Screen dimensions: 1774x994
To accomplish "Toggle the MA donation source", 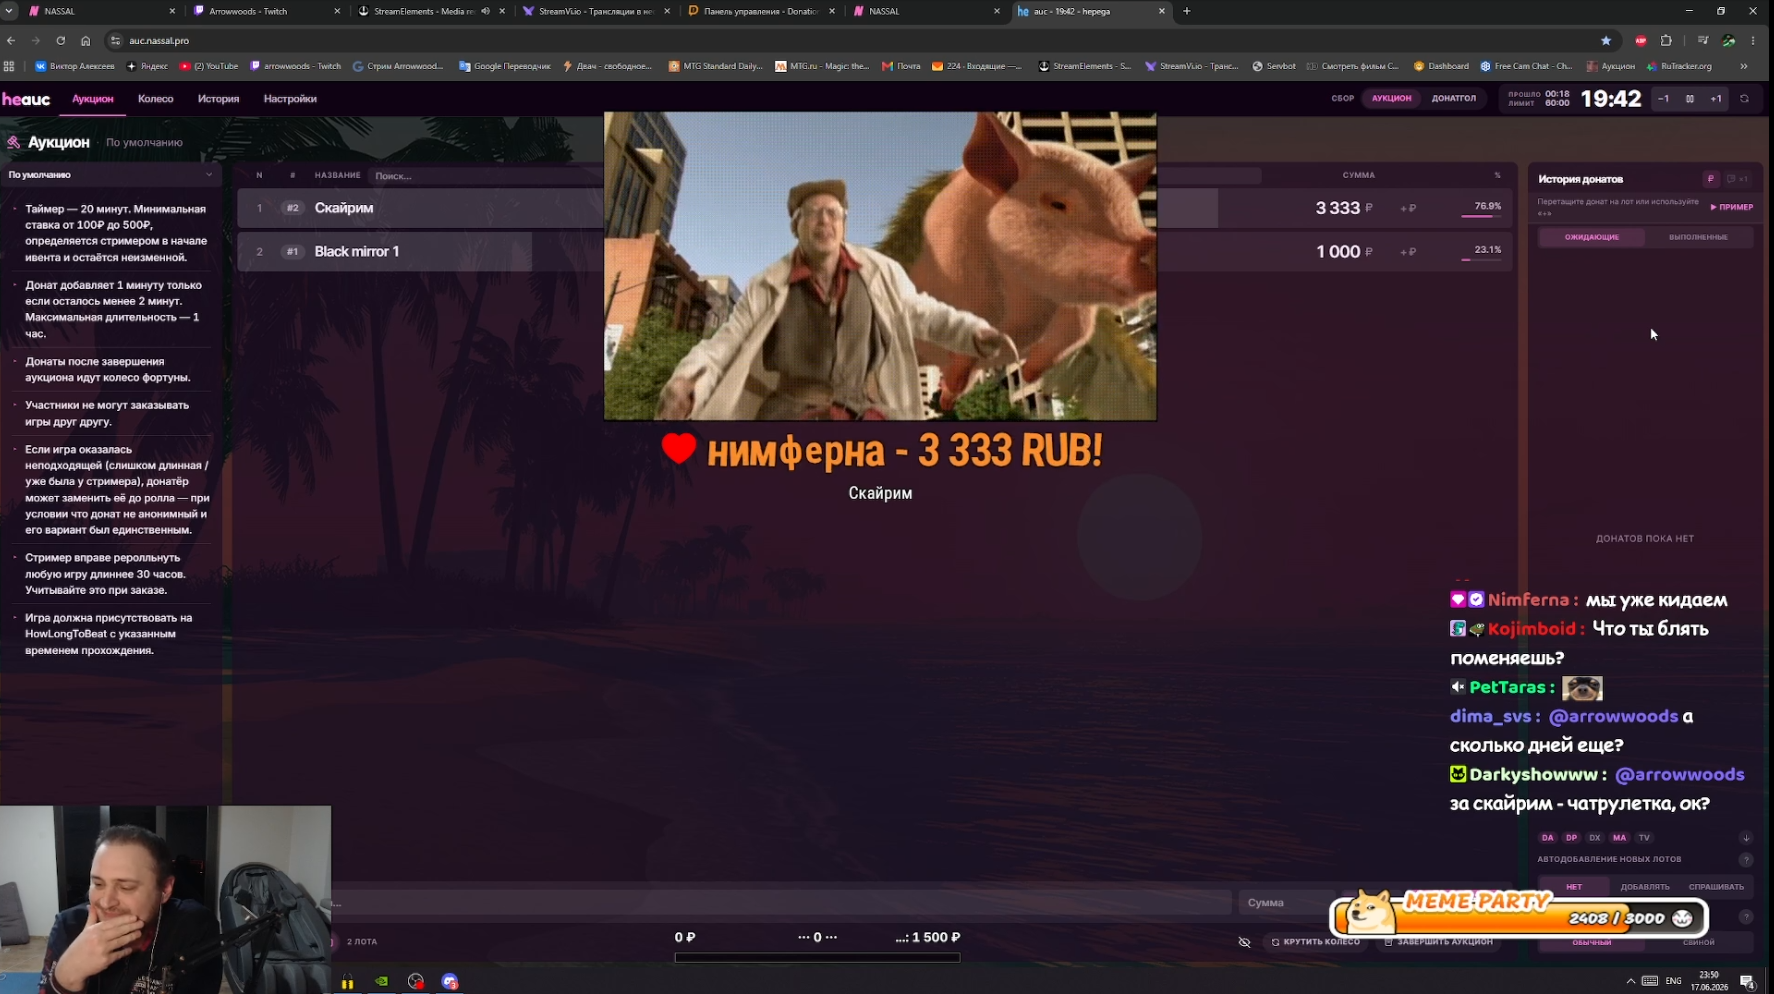I will [1620, 838].
